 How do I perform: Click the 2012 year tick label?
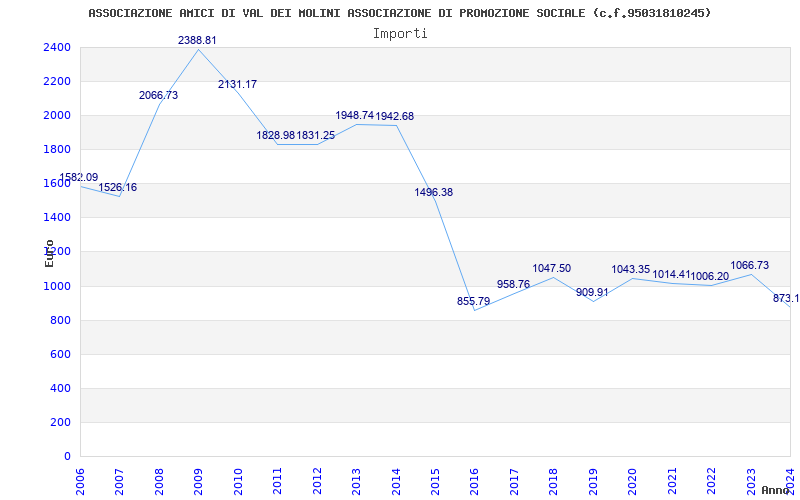pyautogui.click(x=317, y=481)
